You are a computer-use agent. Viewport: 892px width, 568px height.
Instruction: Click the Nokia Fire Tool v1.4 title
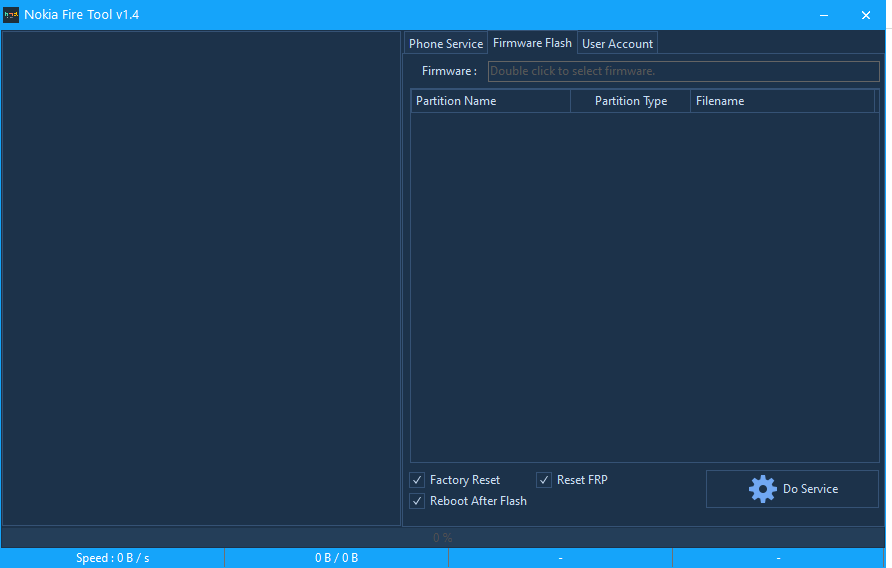[x=81, y=15]
